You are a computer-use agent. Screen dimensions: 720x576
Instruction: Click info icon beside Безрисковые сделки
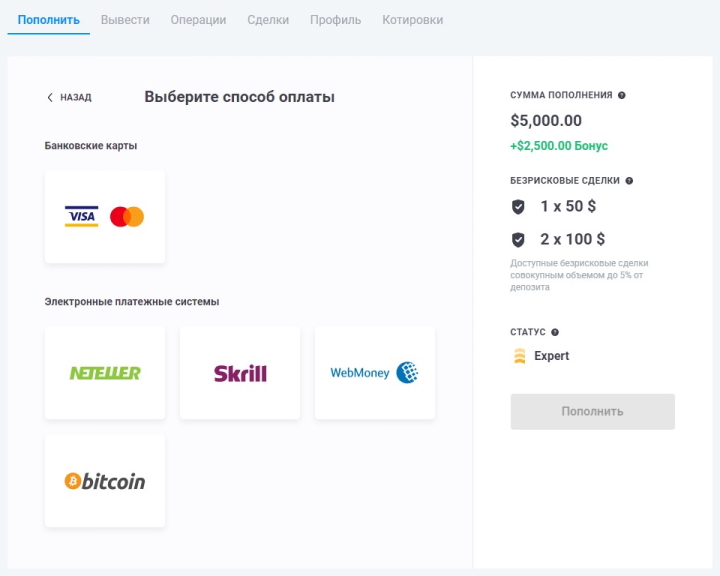629,181
